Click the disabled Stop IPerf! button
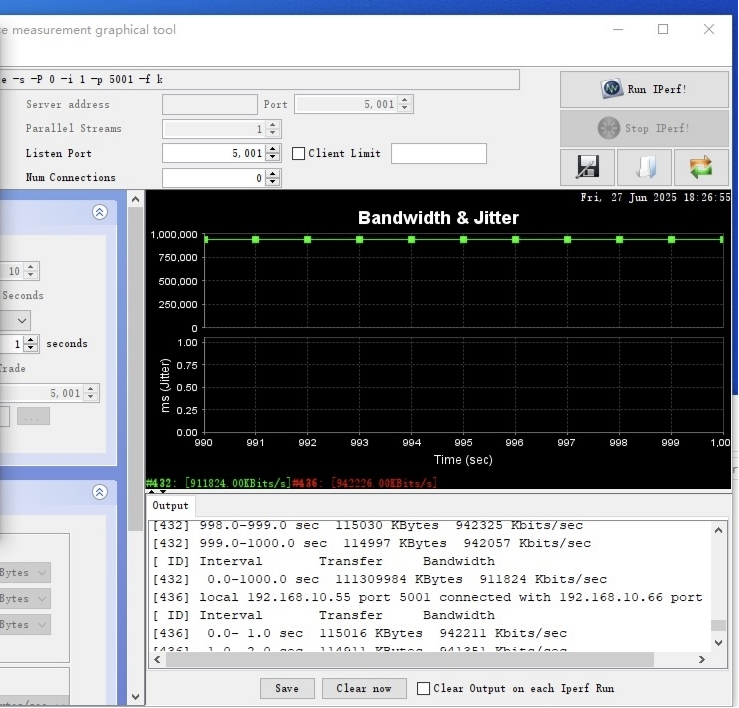The height and width of the screenshot is (708, 739). click(x=644, y=128)
